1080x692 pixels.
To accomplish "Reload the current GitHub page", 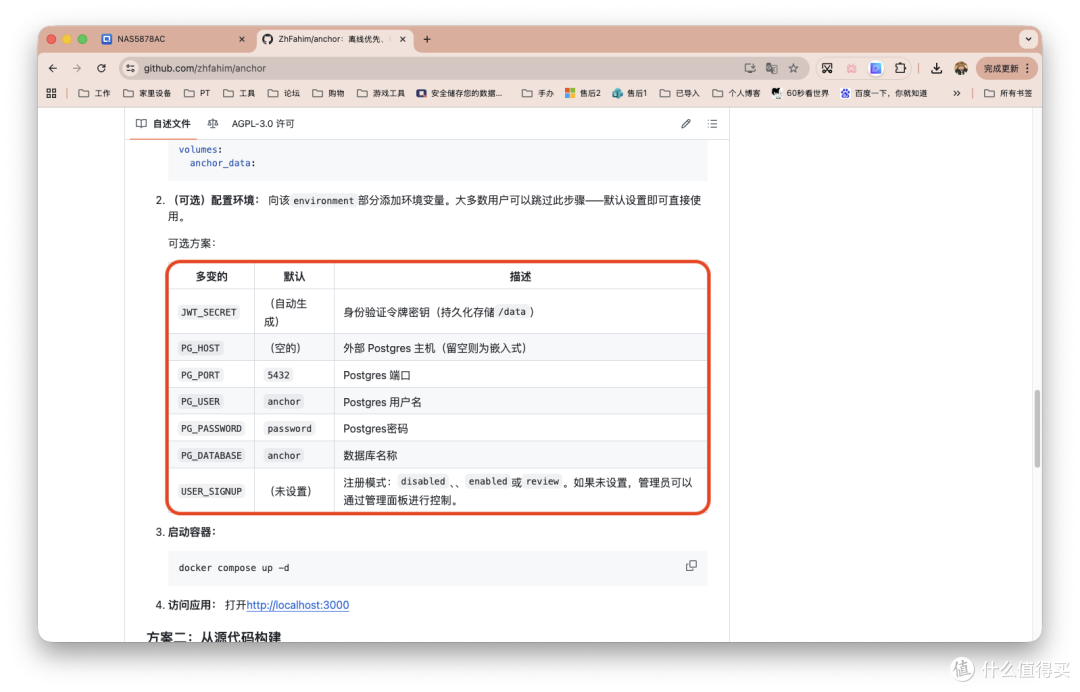I will [101, 68].
